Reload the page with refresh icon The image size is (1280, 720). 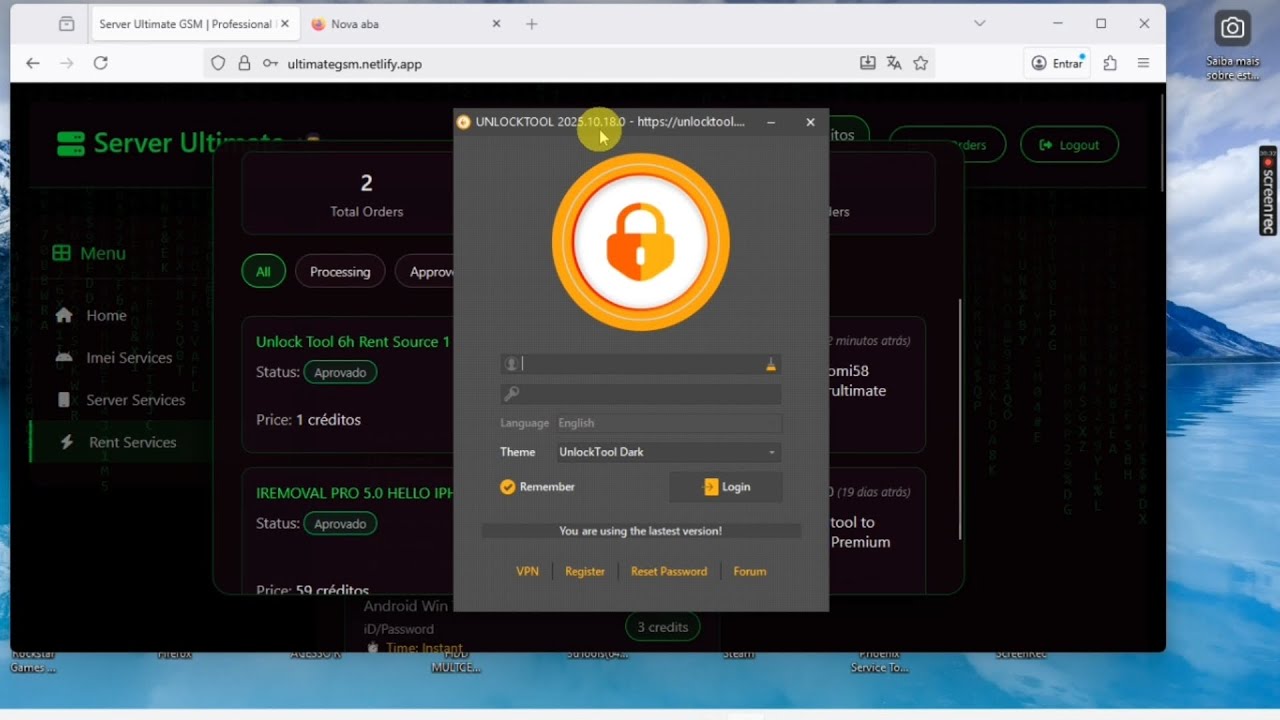point(100,63)
